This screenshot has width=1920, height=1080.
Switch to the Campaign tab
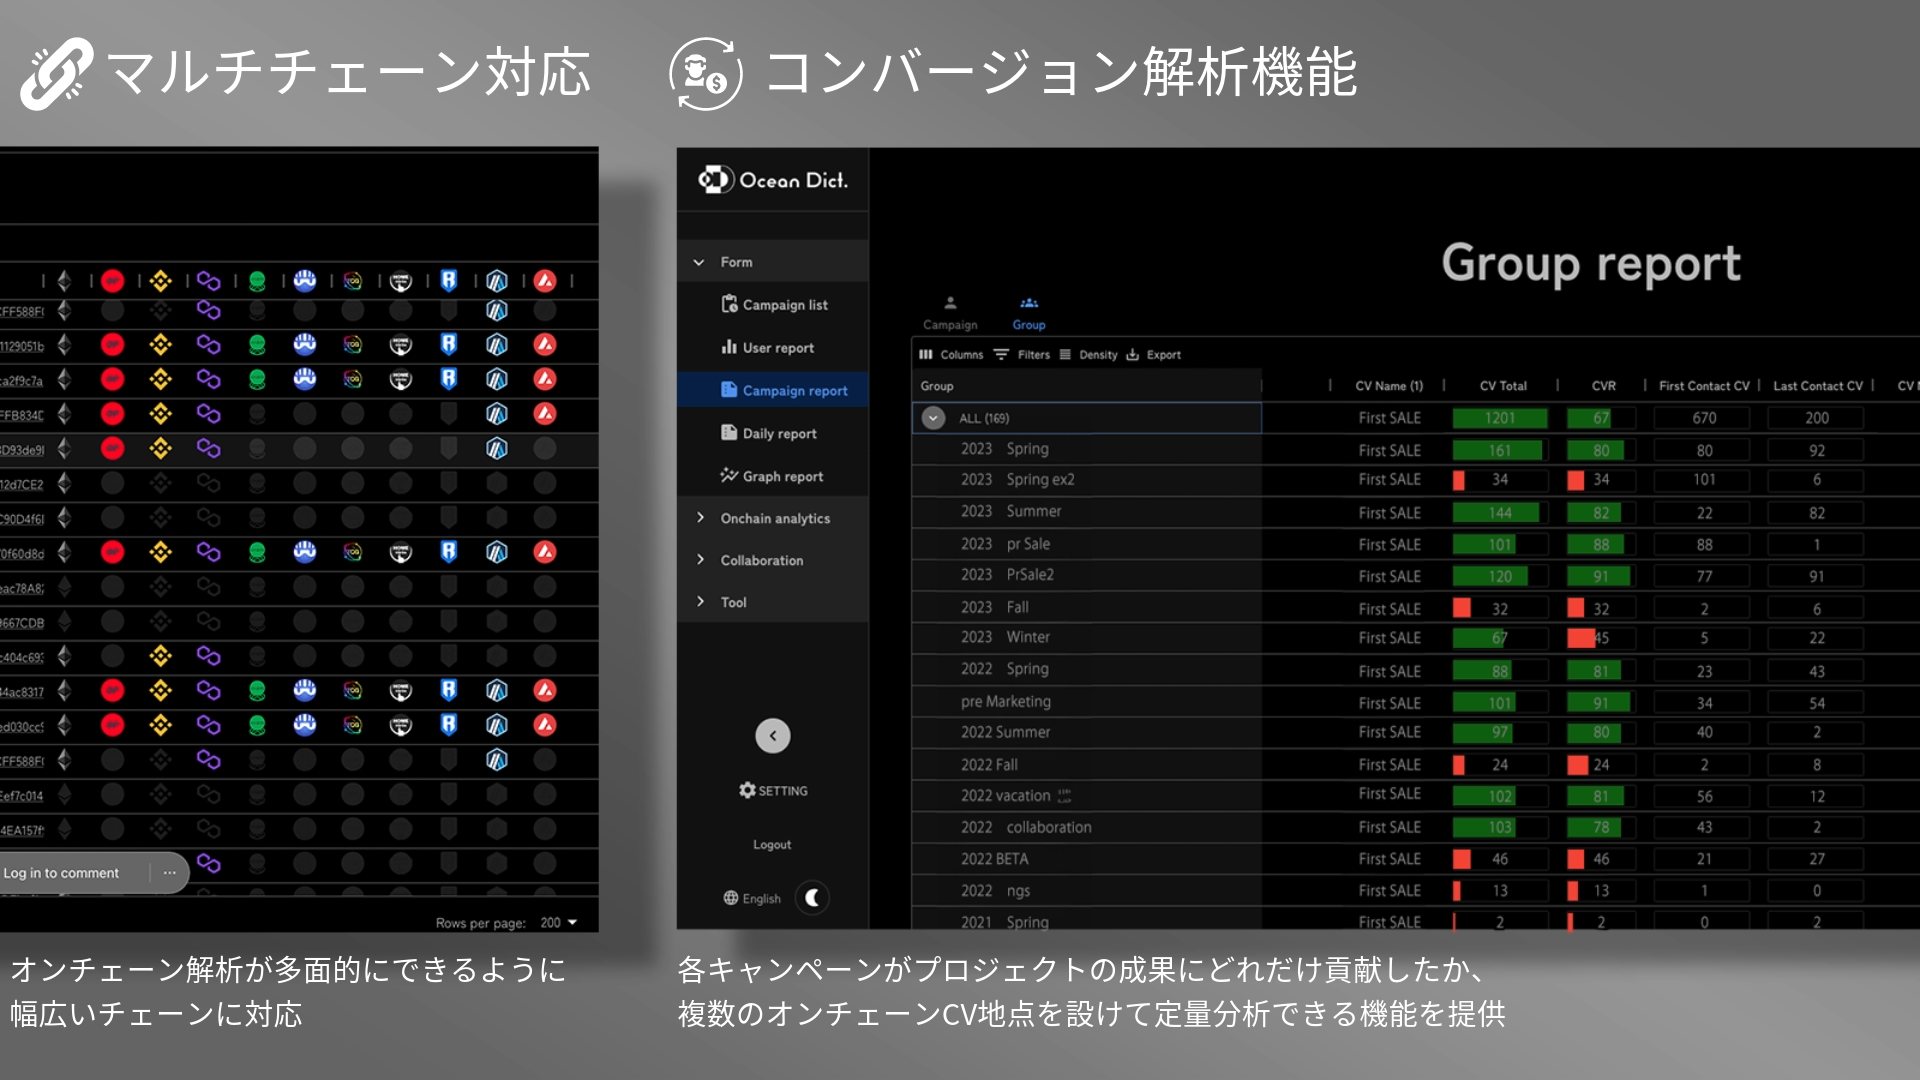click(x=950, y=313)
